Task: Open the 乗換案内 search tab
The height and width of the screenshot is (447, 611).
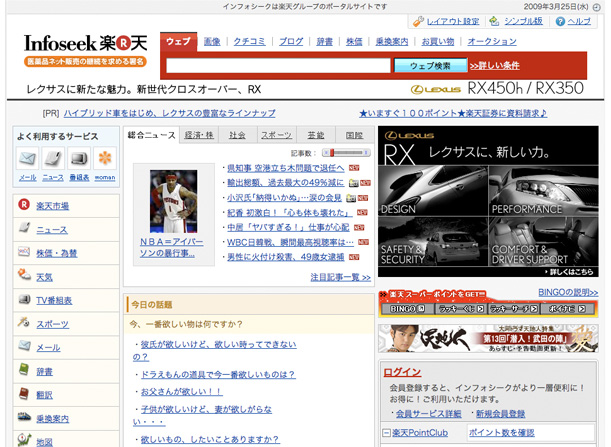Action: pyautogui.click(x=392, y=42)
